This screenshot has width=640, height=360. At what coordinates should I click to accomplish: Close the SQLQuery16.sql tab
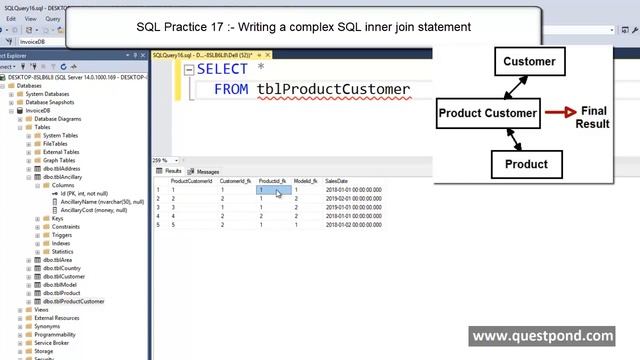268,55
